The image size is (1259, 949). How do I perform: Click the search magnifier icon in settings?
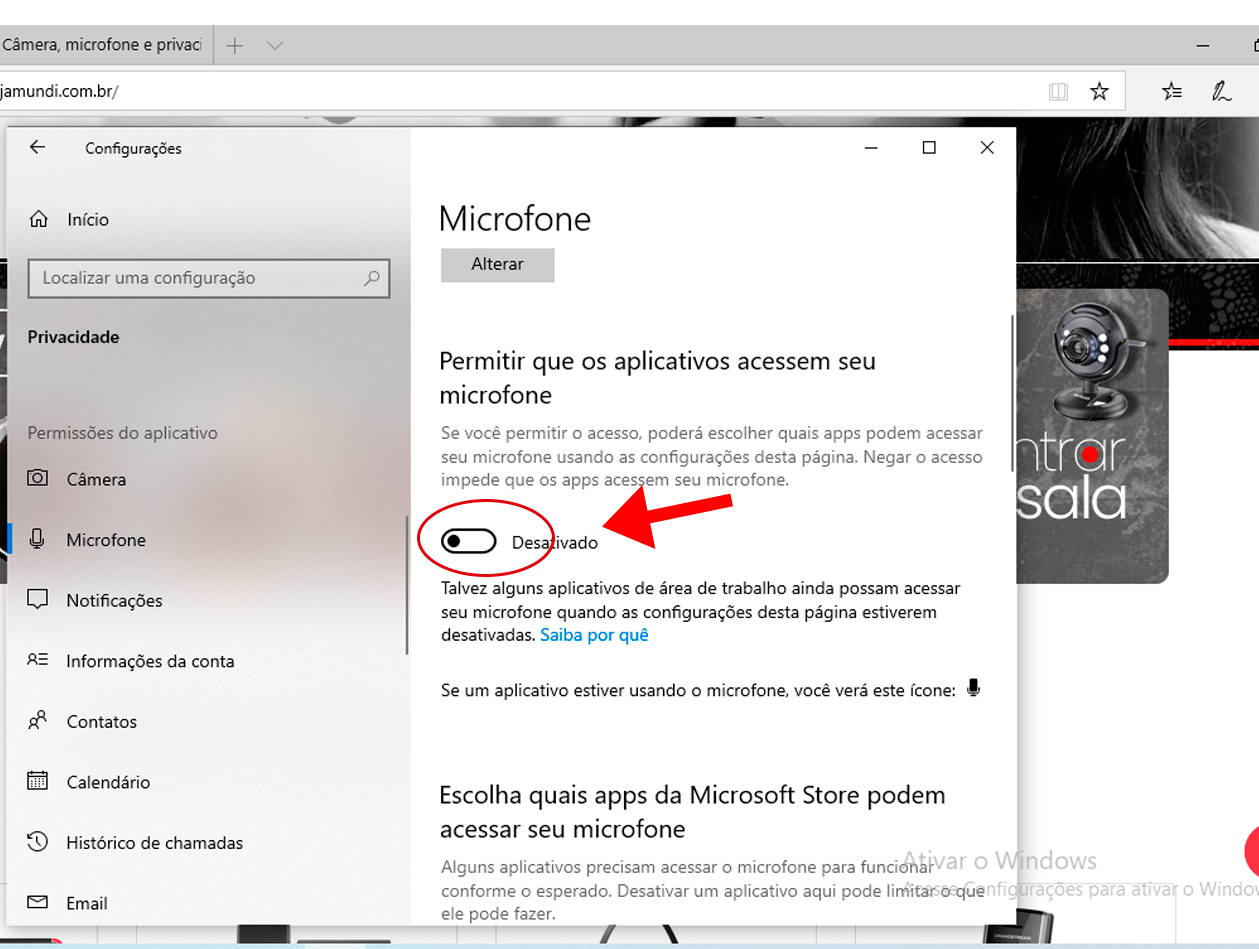(372, 278)
